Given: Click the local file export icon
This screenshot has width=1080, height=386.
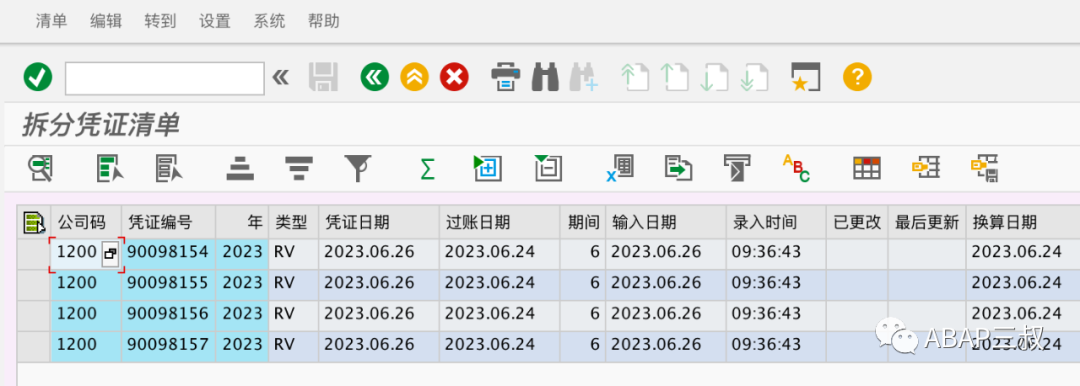Looking at the screenshot, I should pos(678,168).
